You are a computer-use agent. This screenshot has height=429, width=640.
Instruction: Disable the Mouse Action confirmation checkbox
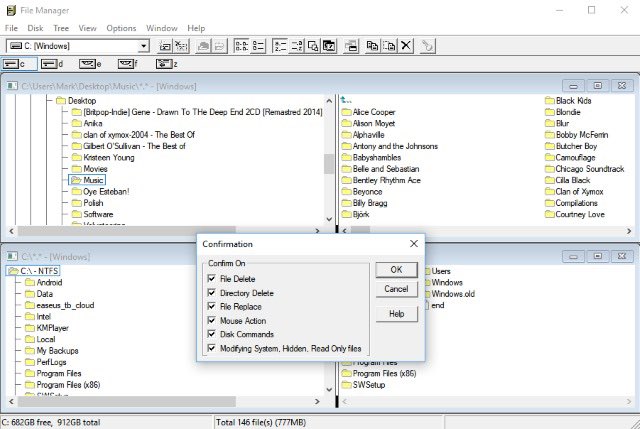point(211,320)
